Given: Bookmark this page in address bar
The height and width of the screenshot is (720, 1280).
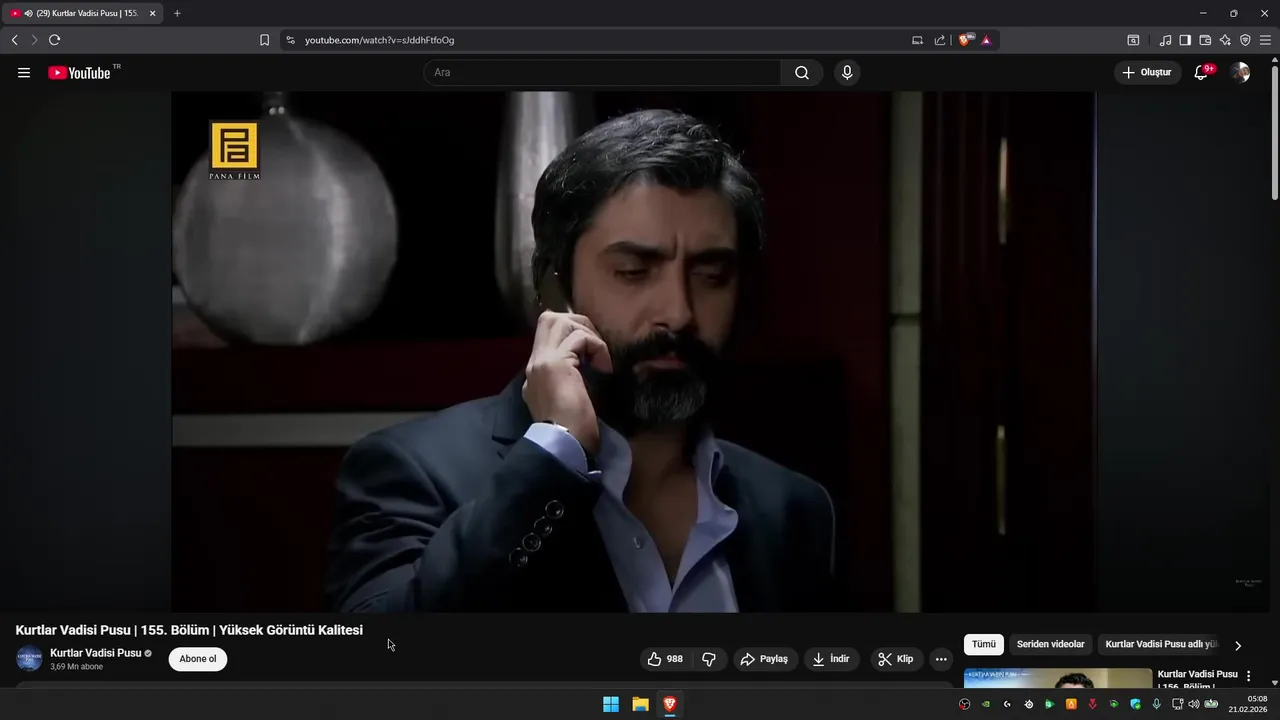Looking at the screenshot, I should coord(264,40).
